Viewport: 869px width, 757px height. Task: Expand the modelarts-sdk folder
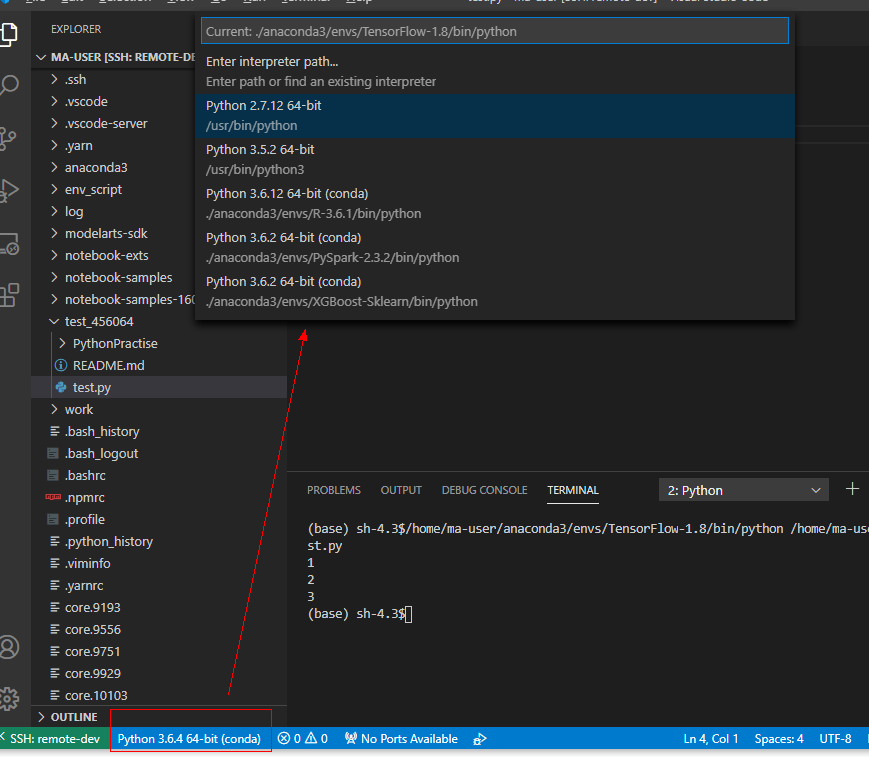114,233
